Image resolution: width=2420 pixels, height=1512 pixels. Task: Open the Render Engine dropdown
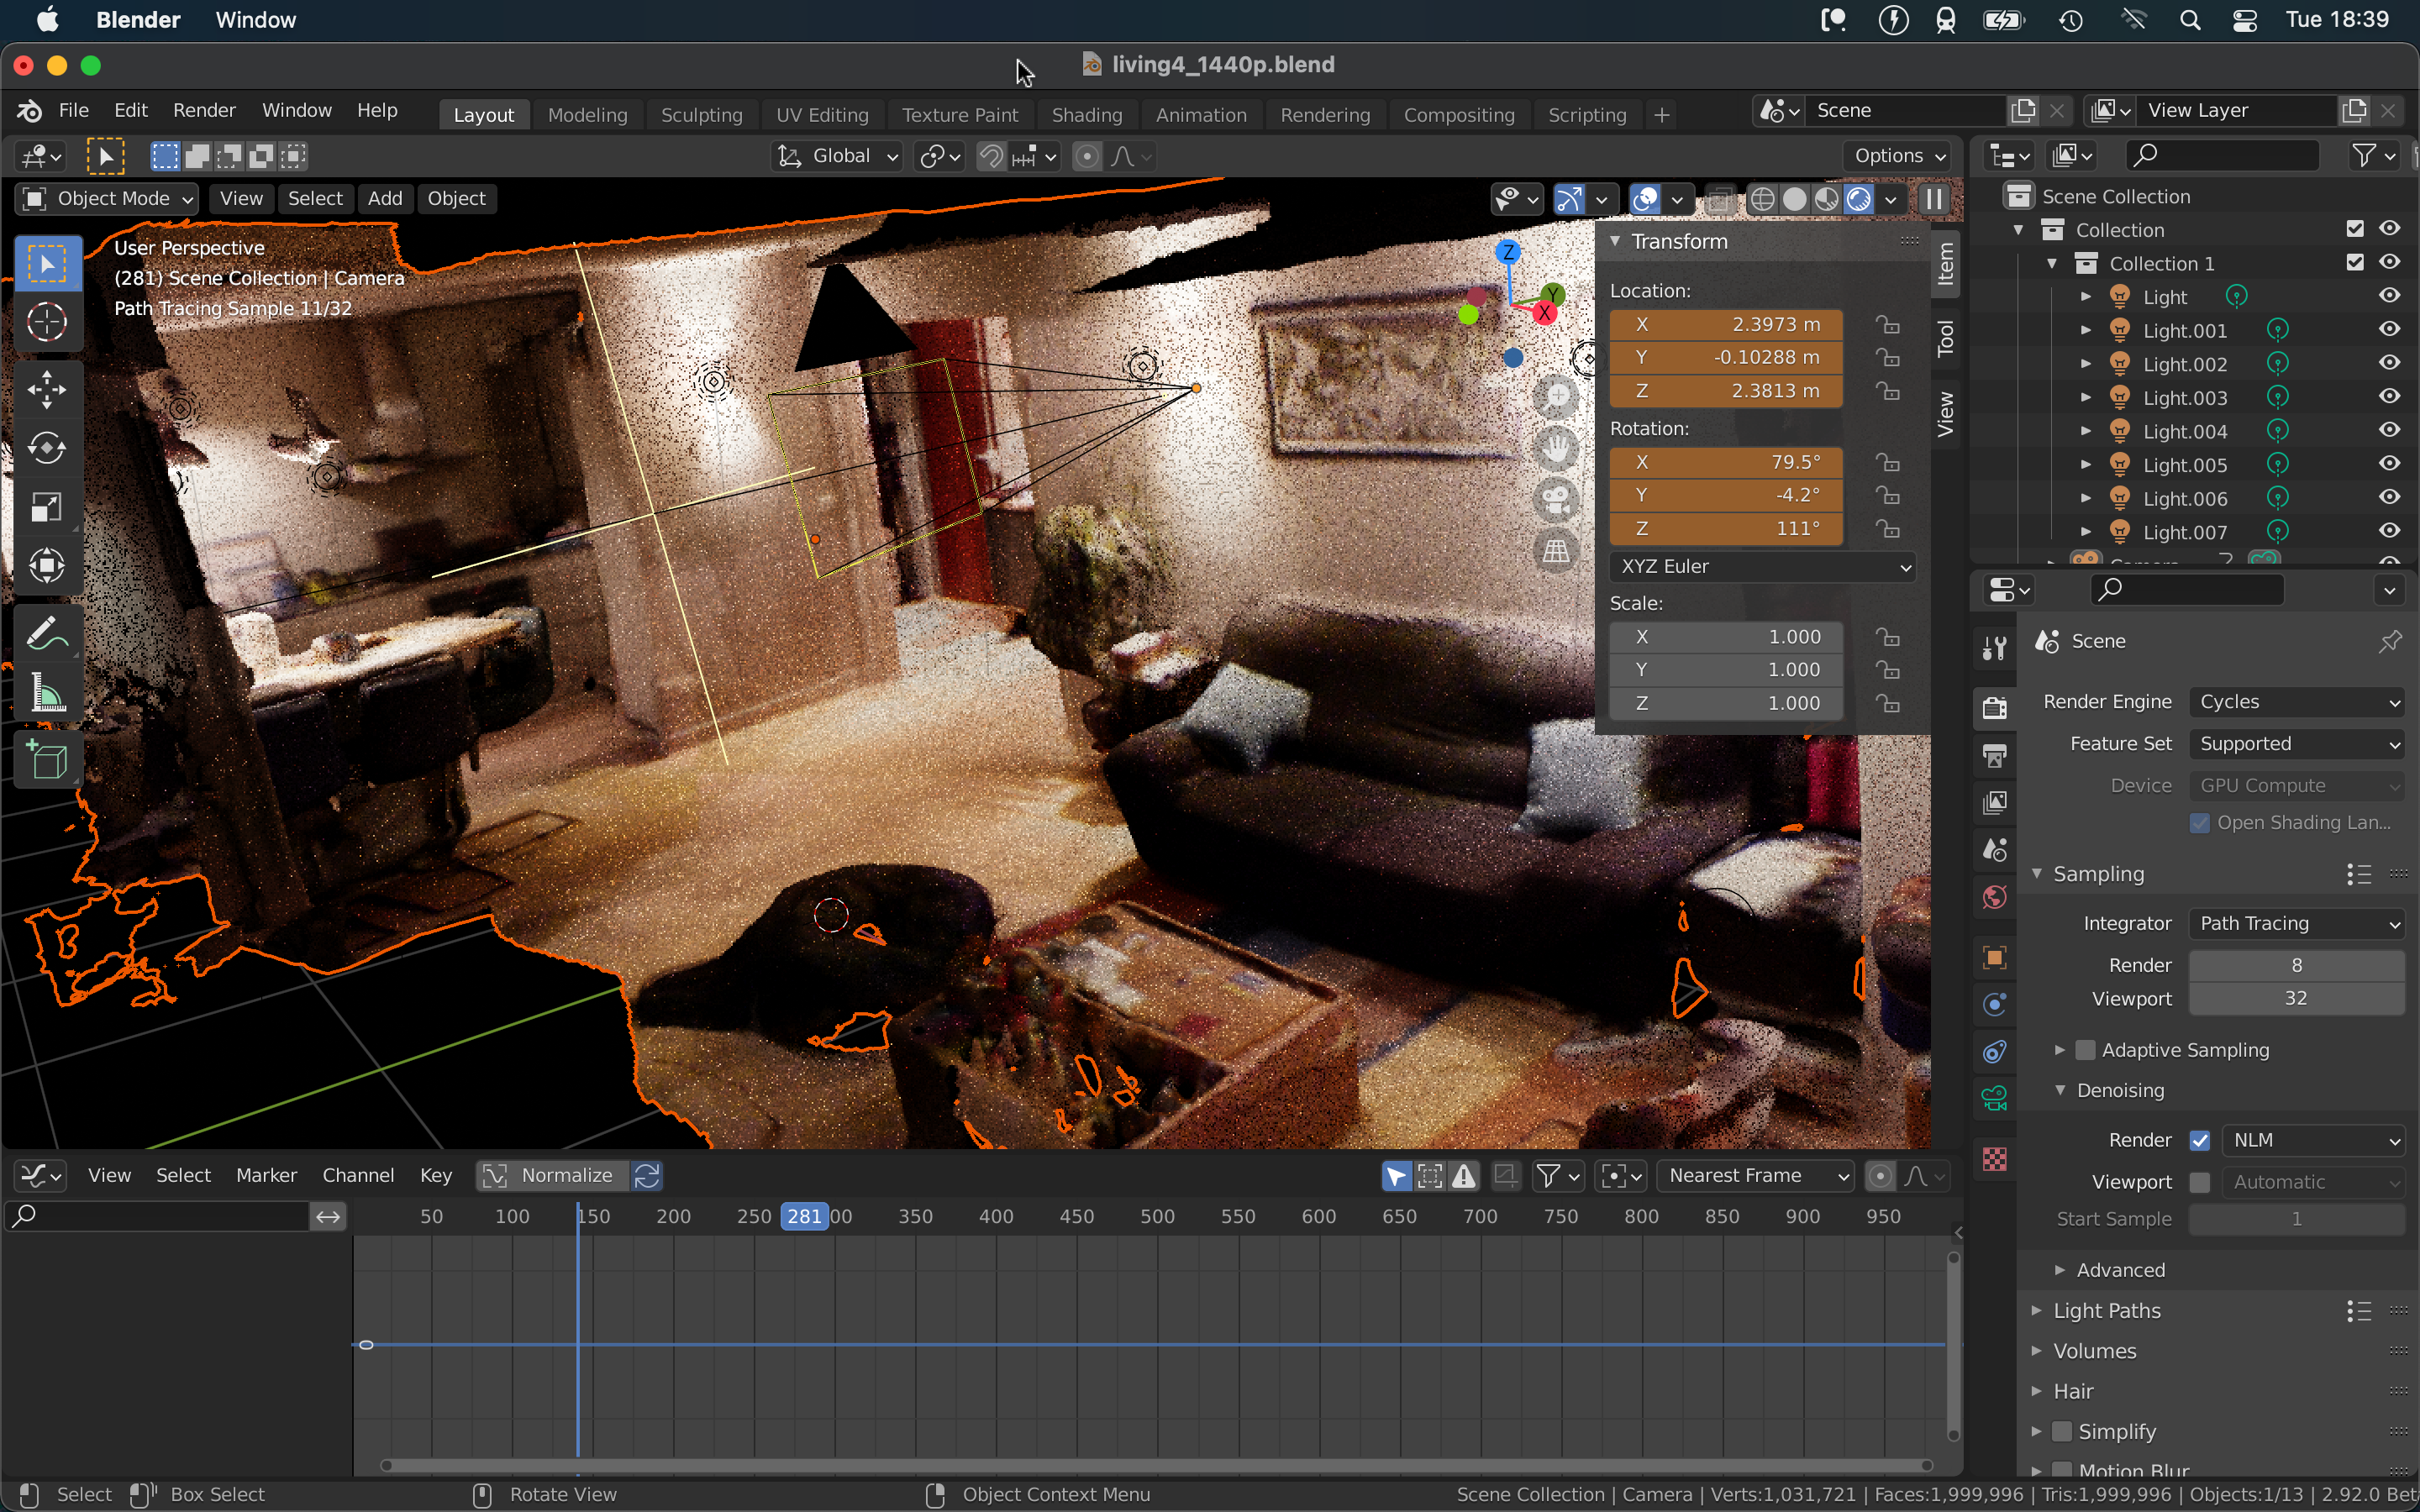[x=2296, y=702]
